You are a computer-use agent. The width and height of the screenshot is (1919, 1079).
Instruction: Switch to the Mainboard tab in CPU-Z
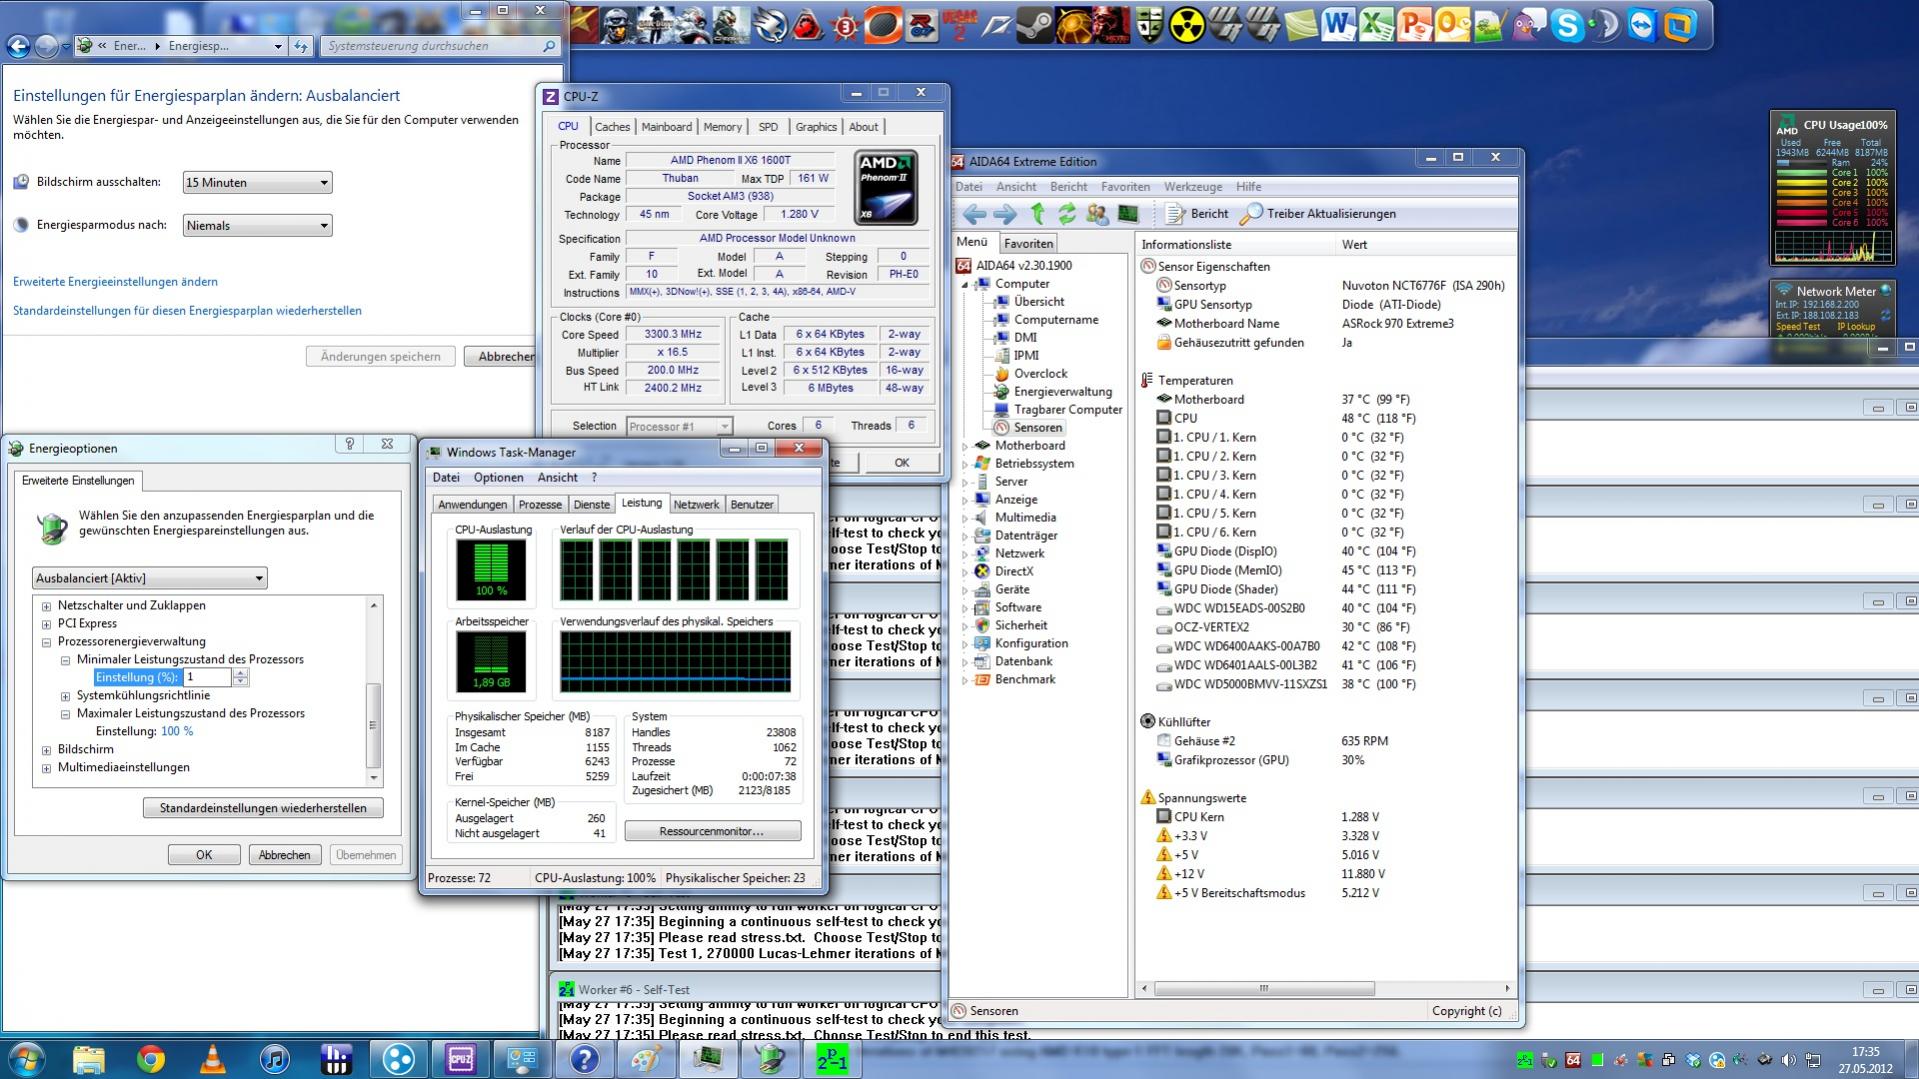click(666, 127)
